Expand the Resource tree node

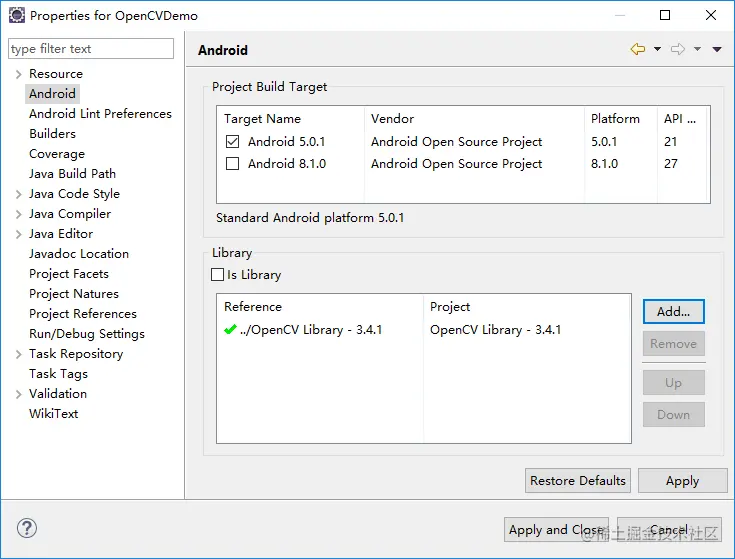click(18, 74)
